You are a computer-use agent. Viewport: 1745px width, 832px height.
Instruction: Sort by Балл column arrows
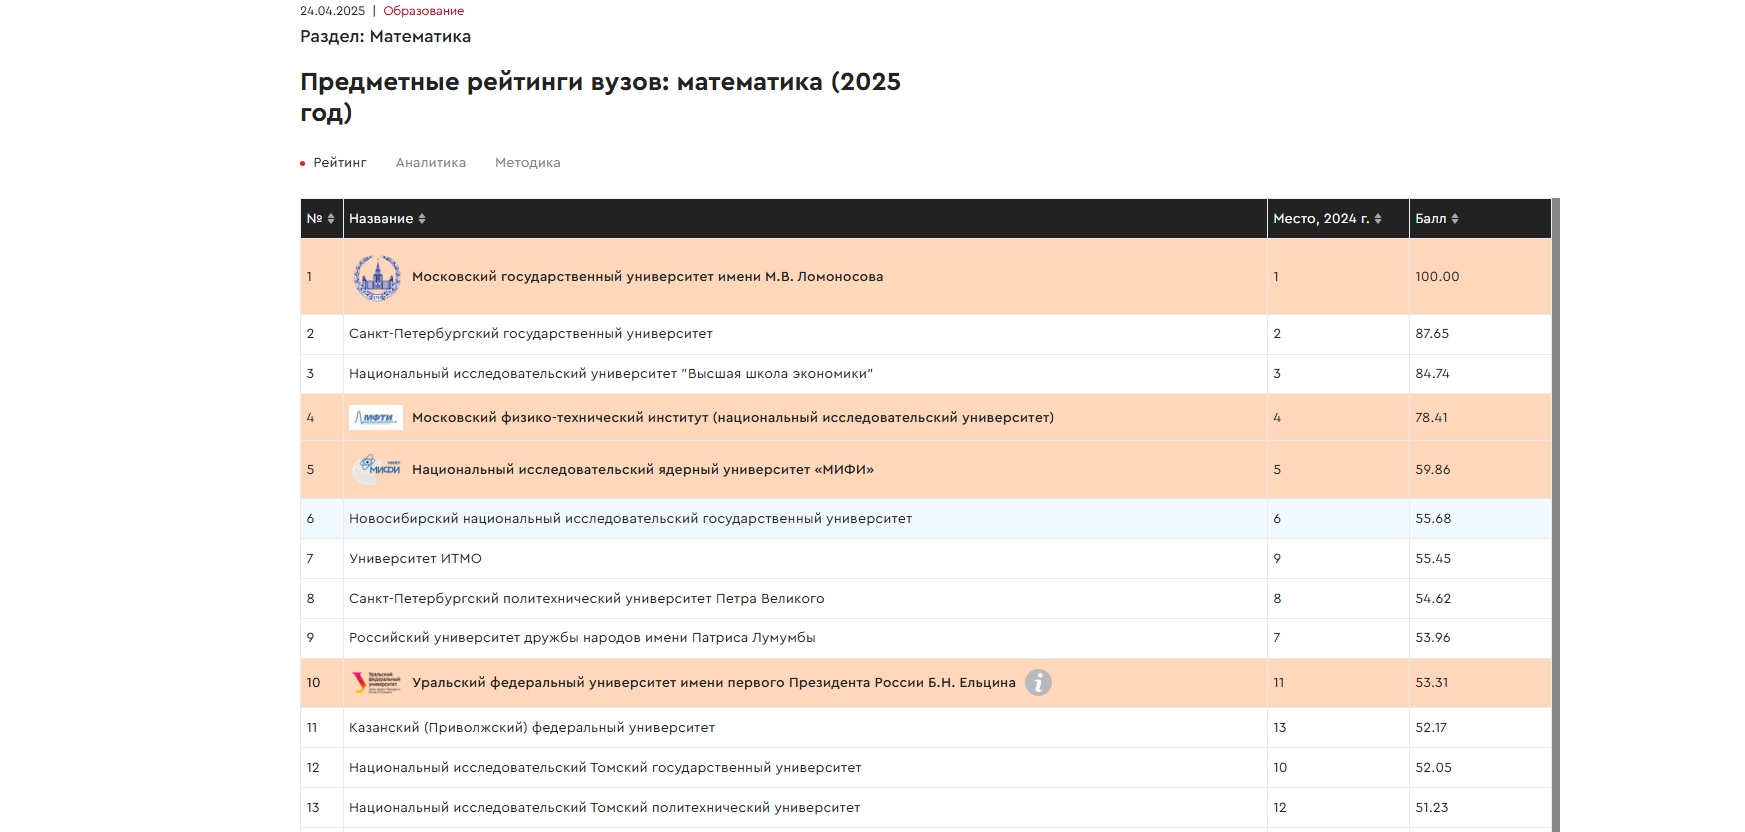coord(1455,219)
